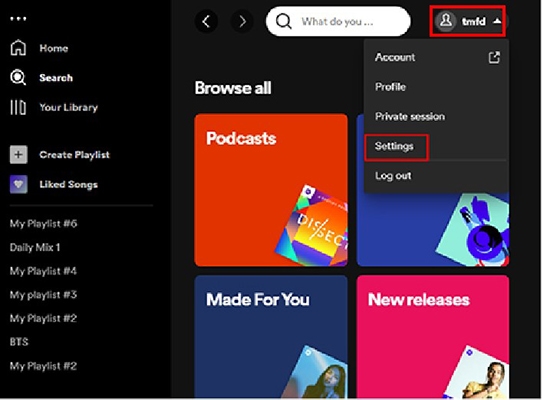This screenshot has width=542, height=400.
Task: Open the three-dots app menu
Action: coord(18,19)
